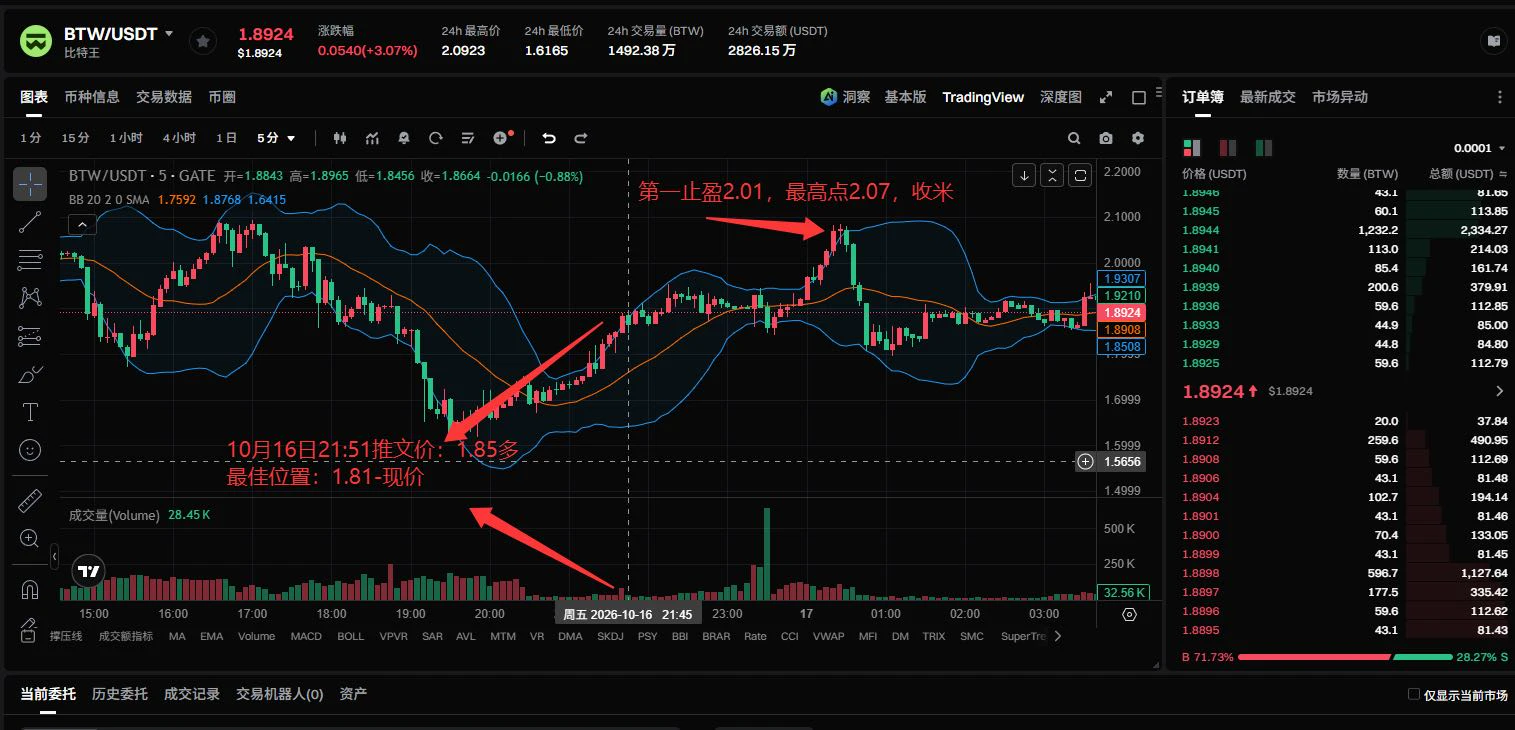Viewport: 1515px width, 730px height.
Task: Select the trend line drawing tool
Action: point(31,222)
